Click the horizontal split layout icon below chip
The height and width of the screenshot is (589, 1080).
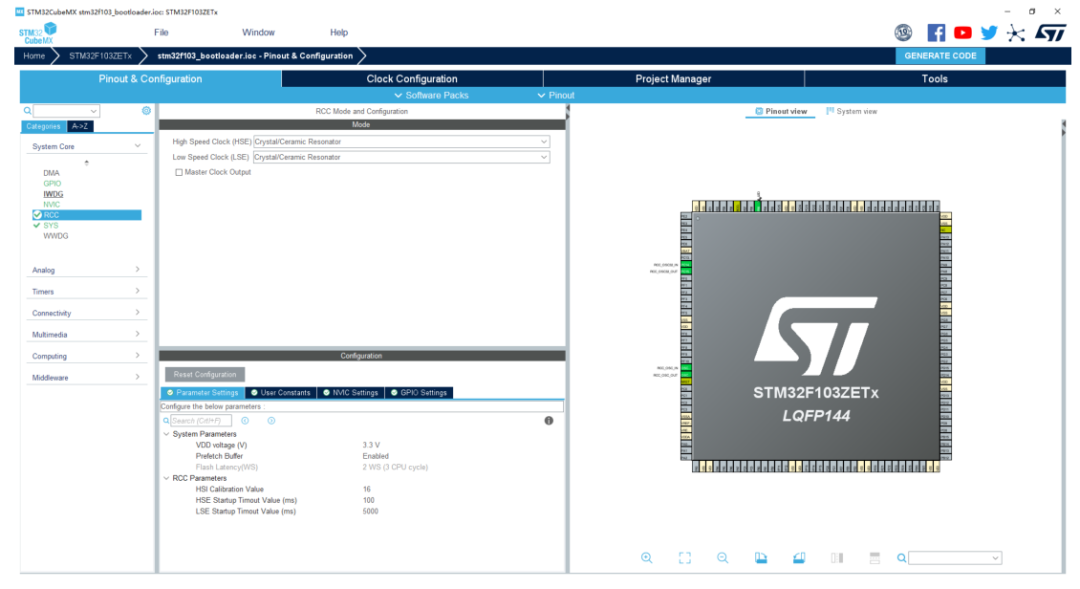875,558
